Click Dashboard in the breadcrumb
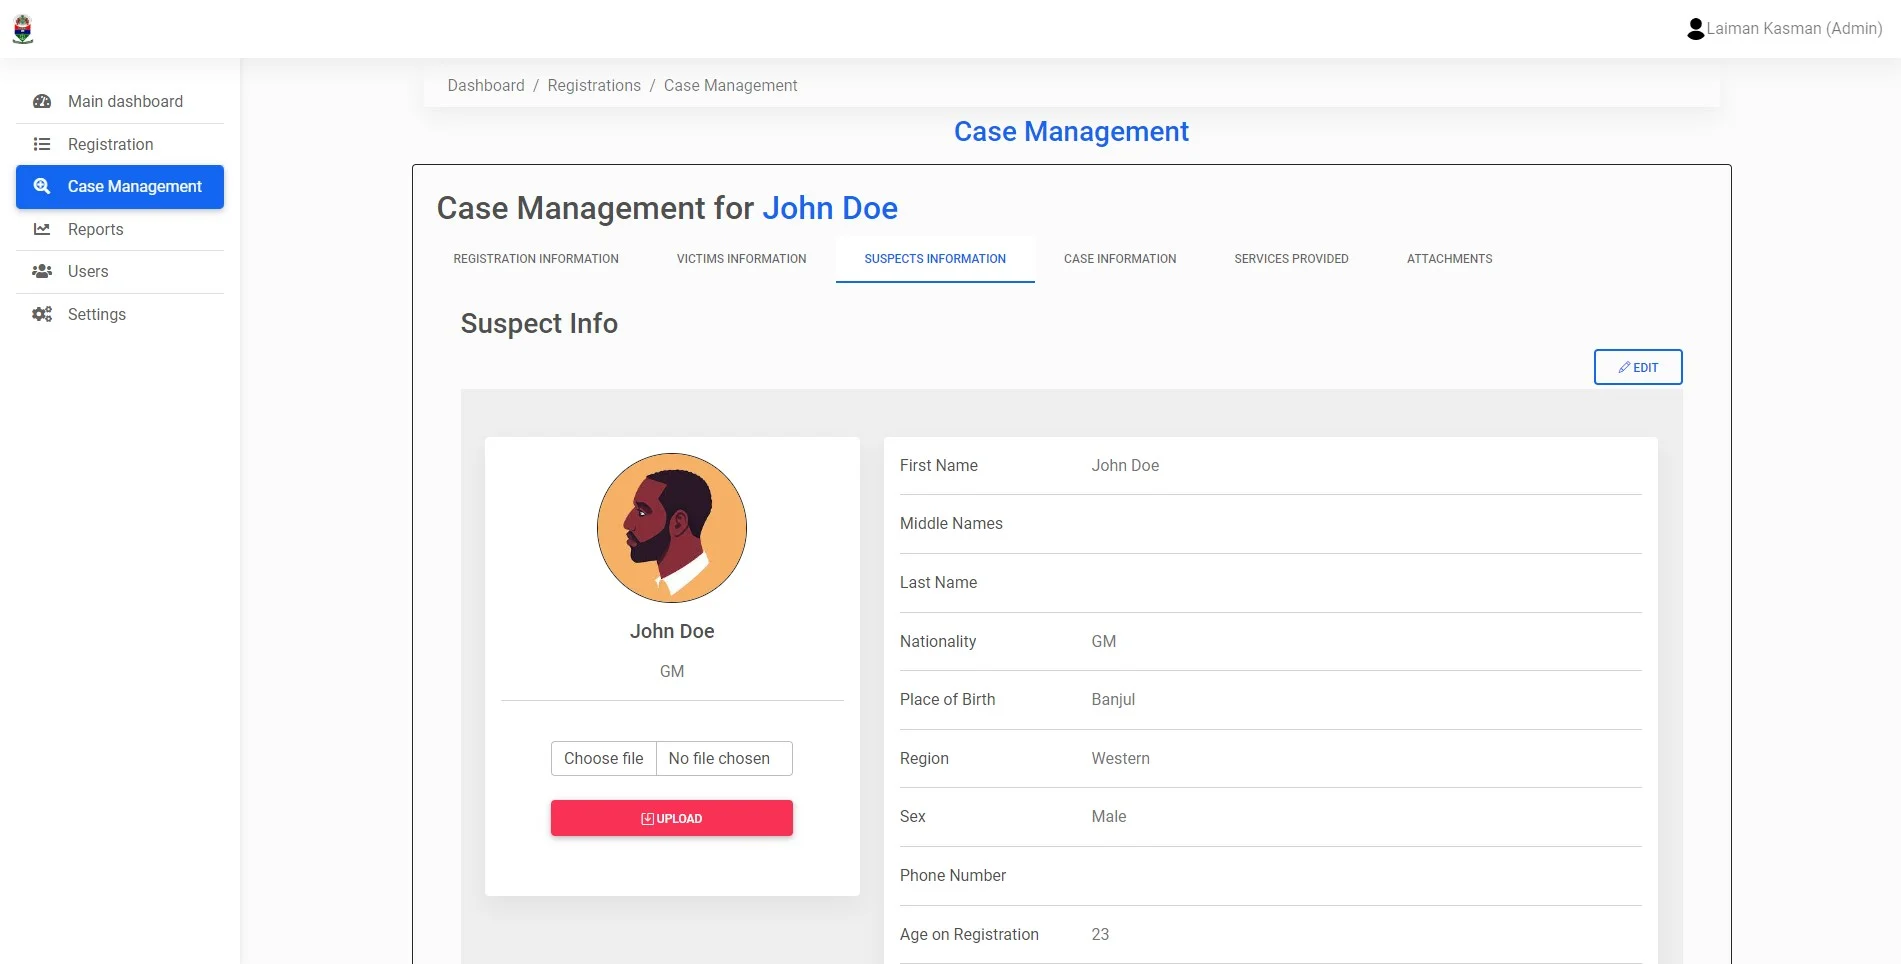Viewport: 1901px width, 964px height. point(486,86)
